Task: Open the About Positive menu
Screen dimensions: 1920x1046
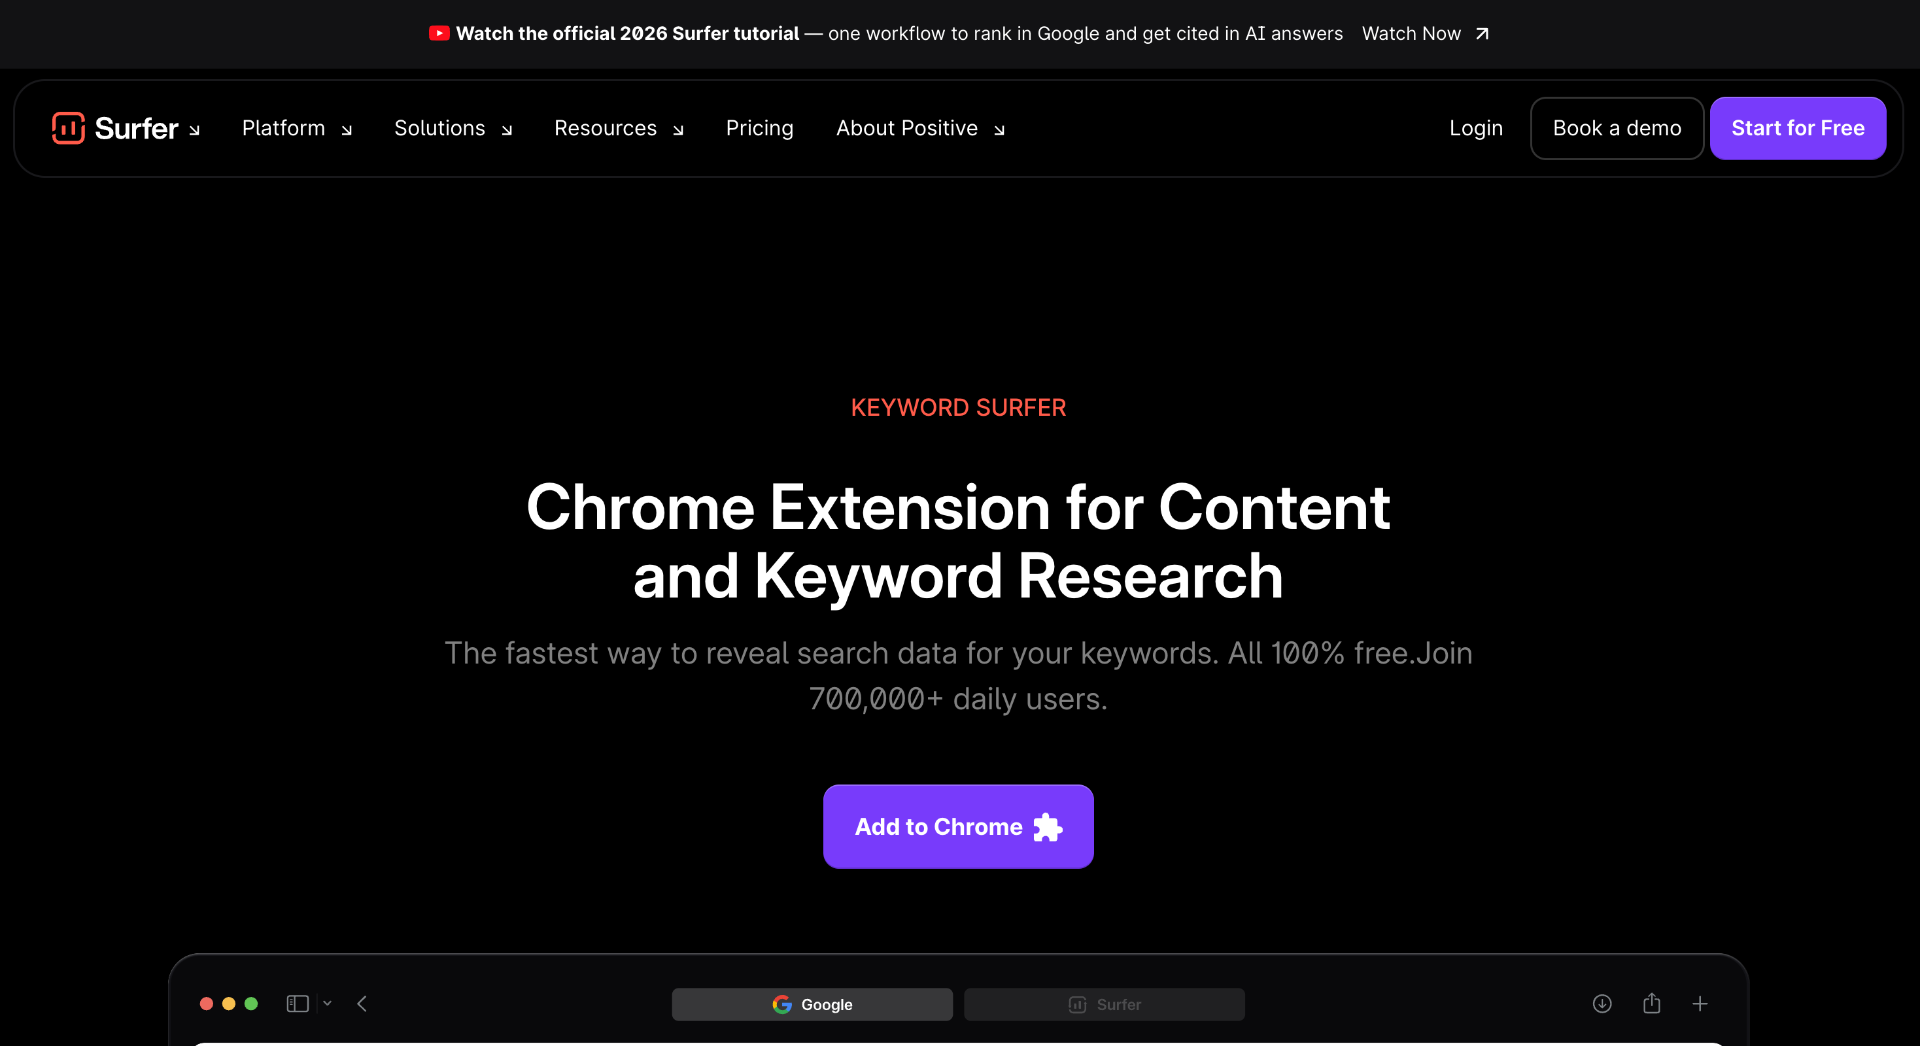Action: 921,128
